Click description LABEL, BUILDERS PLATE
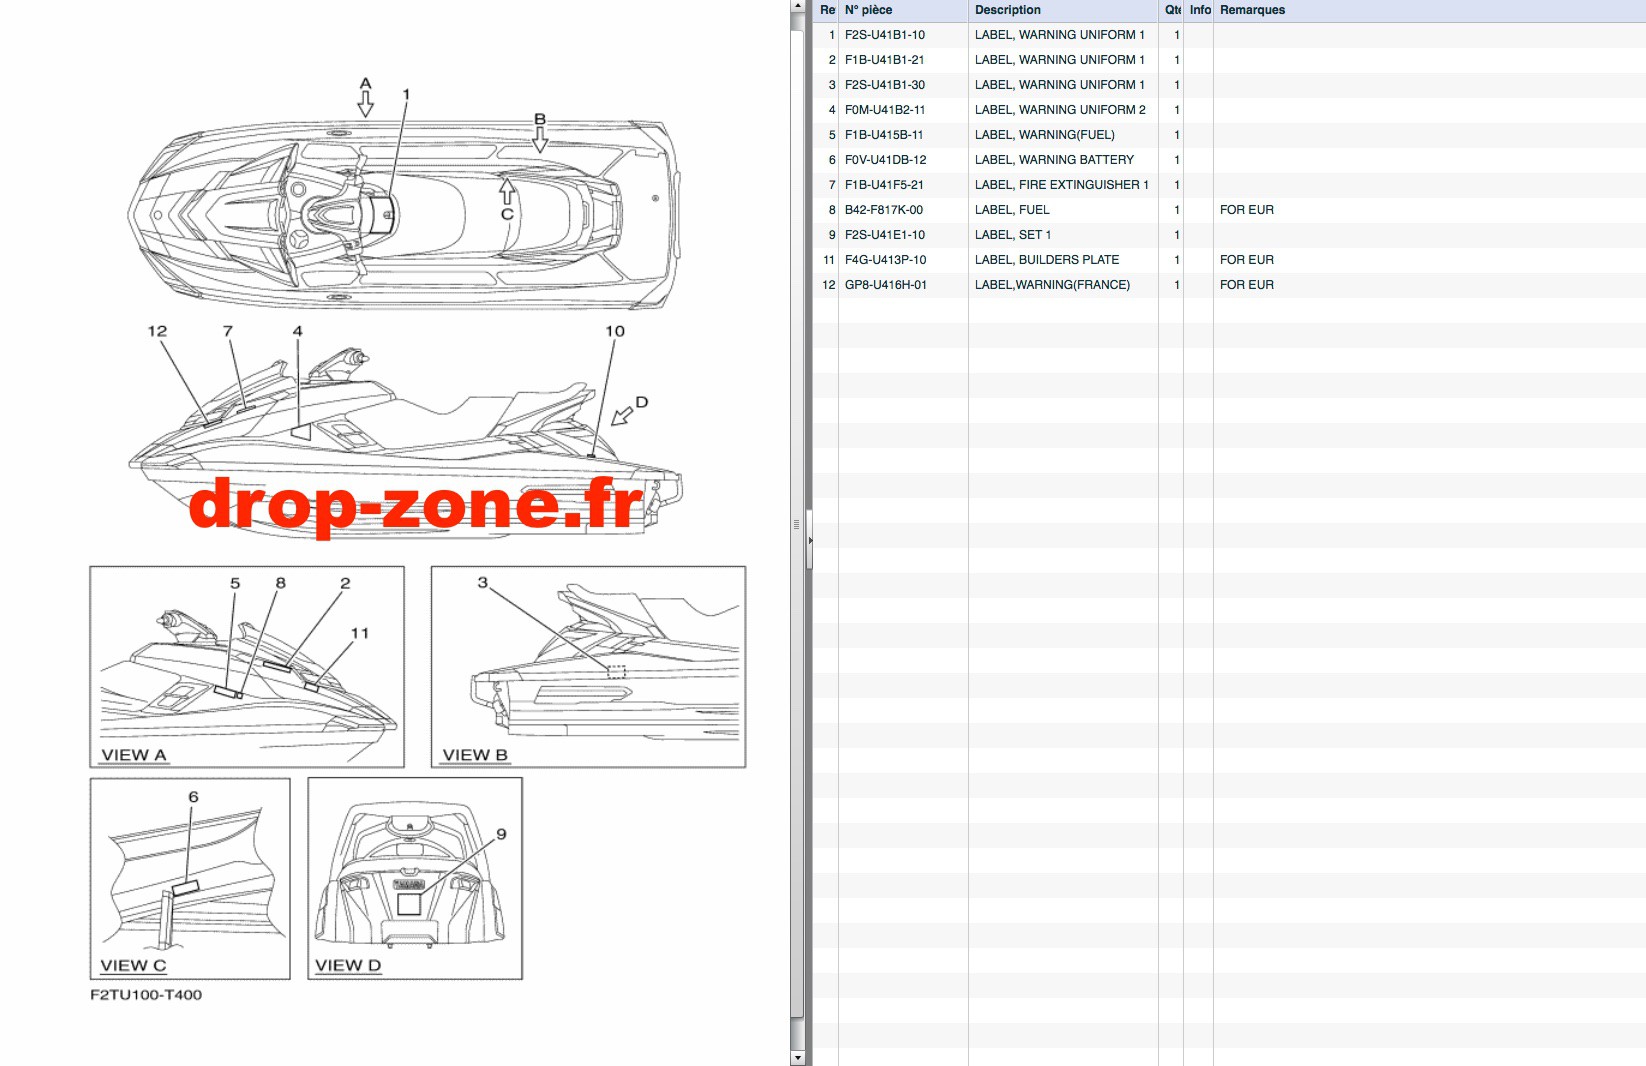The width and height of the screenshot is (1646, 1066). tap(1047, 260)
